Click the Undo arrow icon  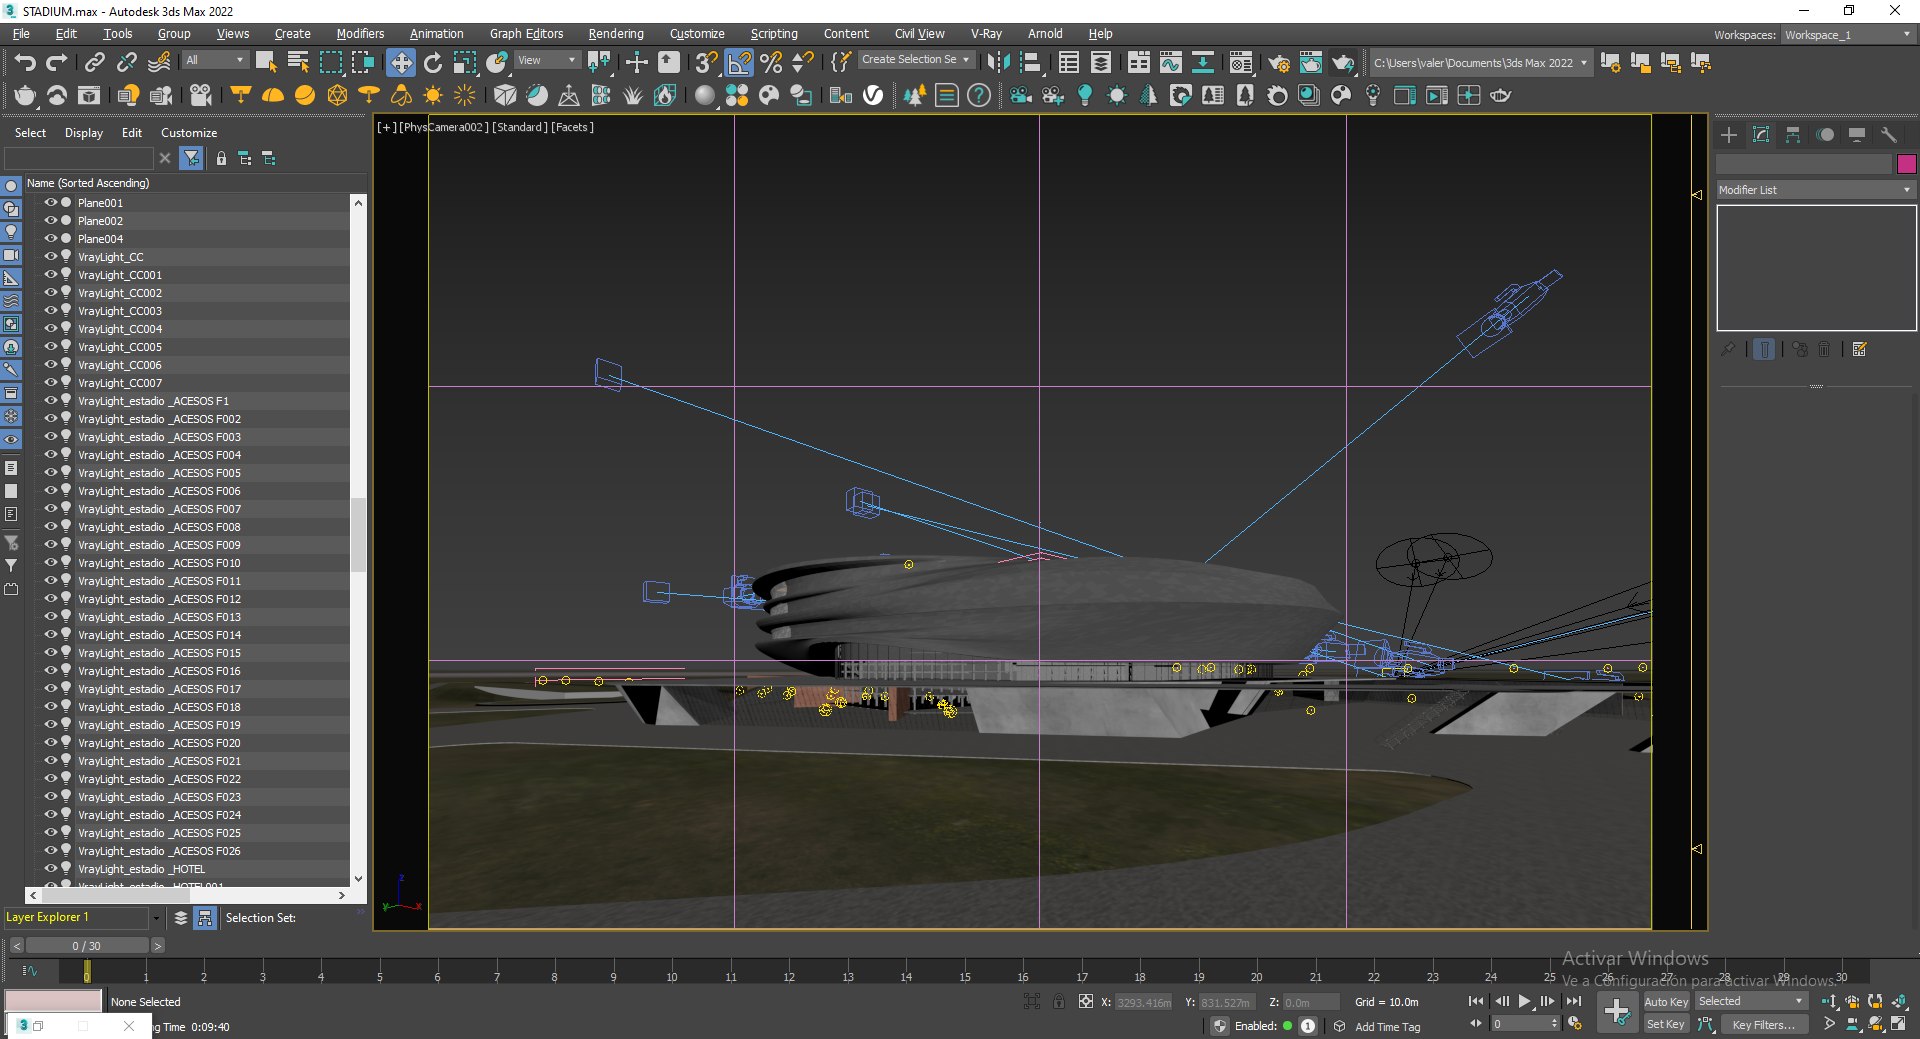tap(25, 62)
